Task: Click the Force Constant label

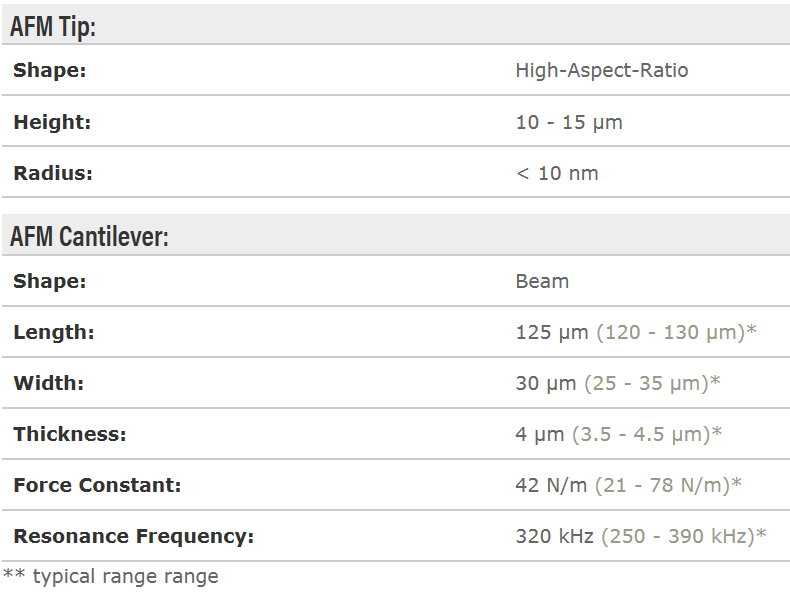Action: pos(97,486)
